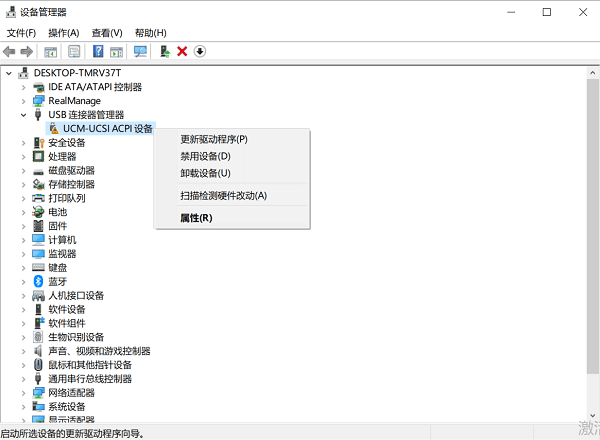Expand the 网络适配器 category arrow
This screenshot has height=440, width=600.
click(x=24, y=393)
